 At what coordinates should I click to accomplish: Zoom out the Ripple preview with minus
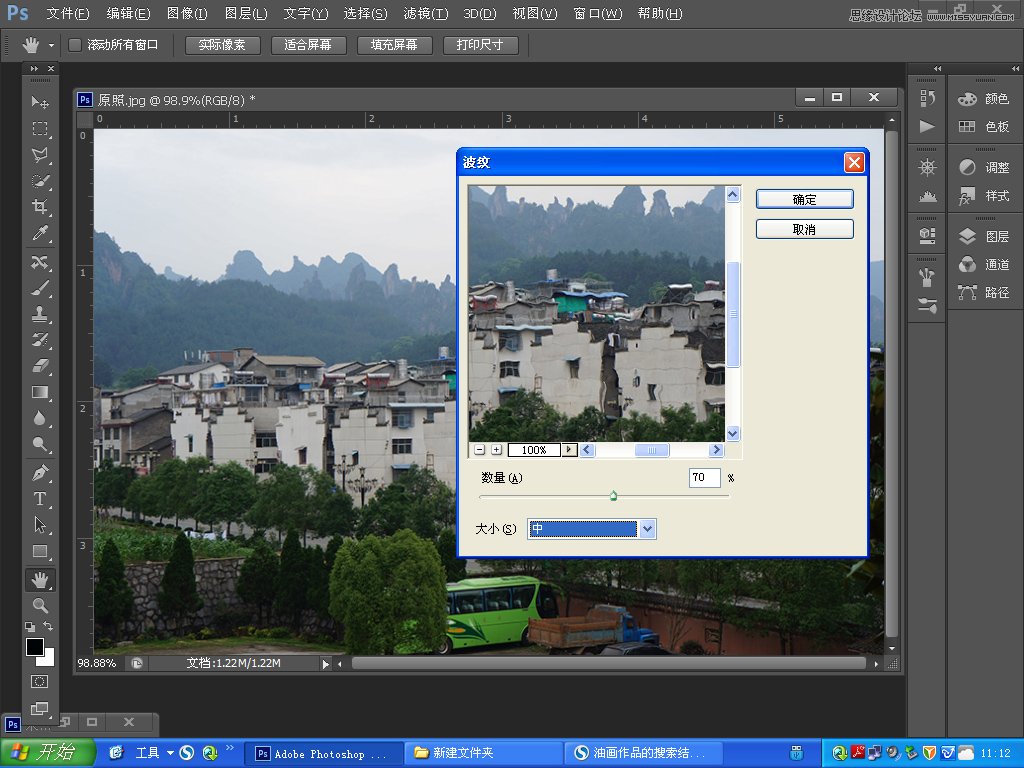tap(479, 449)
